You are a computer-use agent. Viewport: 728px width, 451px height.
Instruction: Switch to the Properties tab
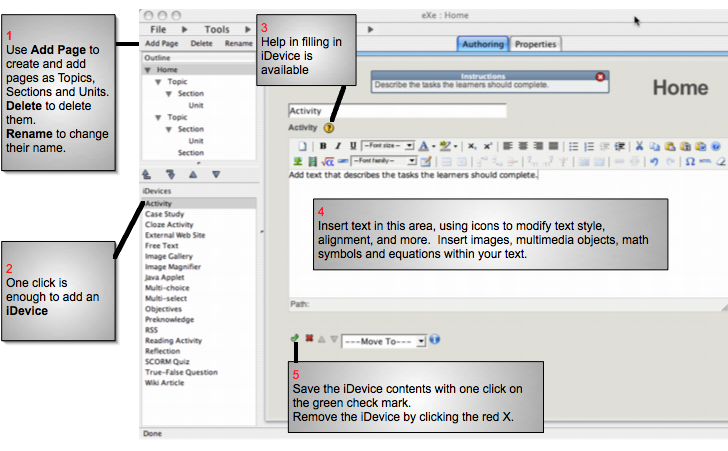click(535, 44)
